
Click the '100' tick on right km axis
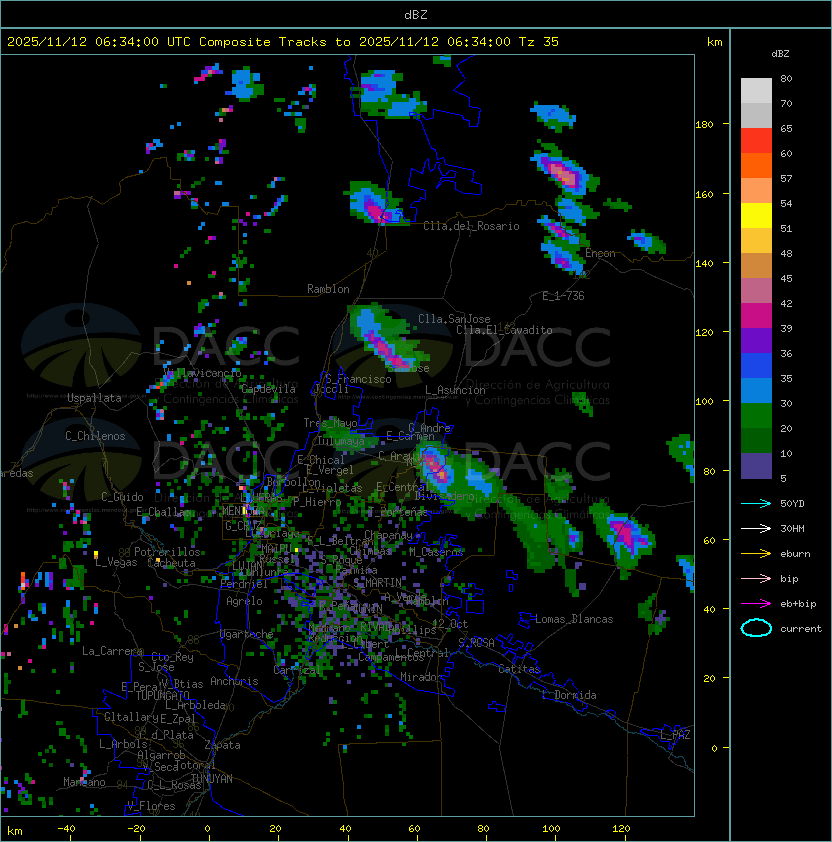(x=704, y=401)
